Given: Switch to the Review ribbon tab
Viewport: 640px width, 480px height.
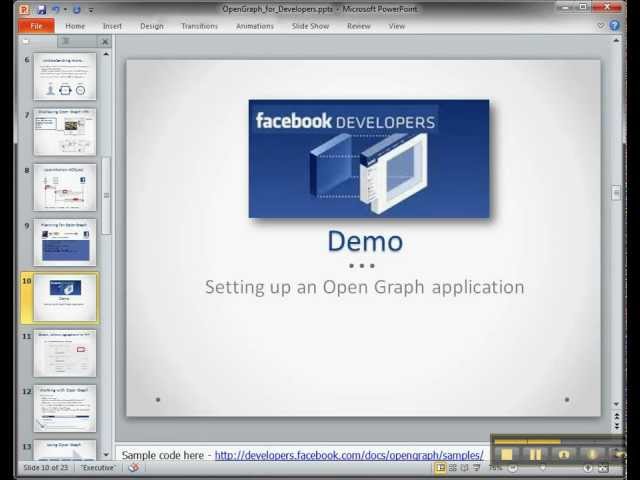Looking at the screenshot, I should tap(359, 26).
